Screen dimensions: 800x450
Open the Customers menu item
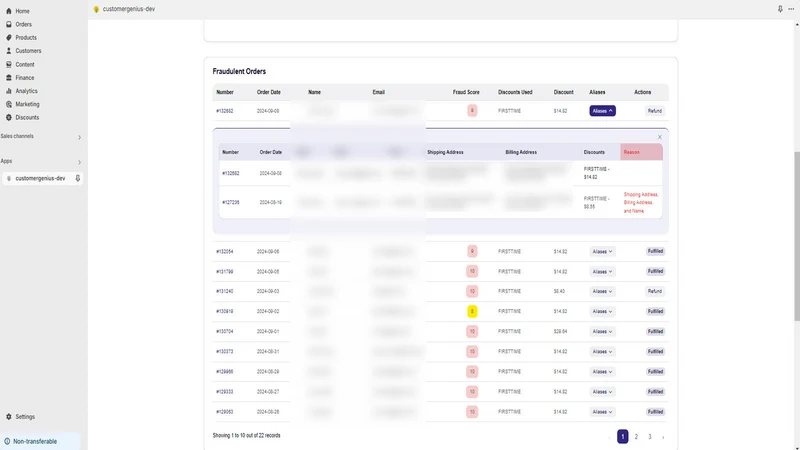(x=28, y=51)
